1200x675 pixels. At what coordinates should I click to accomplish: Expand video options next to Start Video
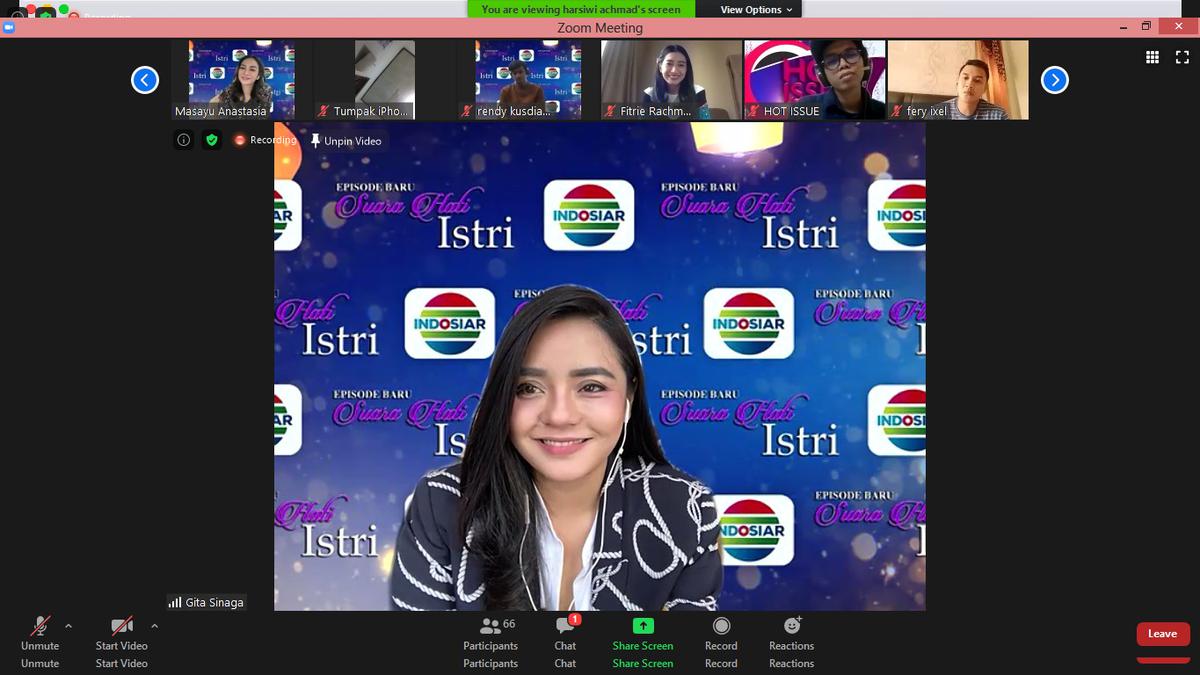point(154,625)
